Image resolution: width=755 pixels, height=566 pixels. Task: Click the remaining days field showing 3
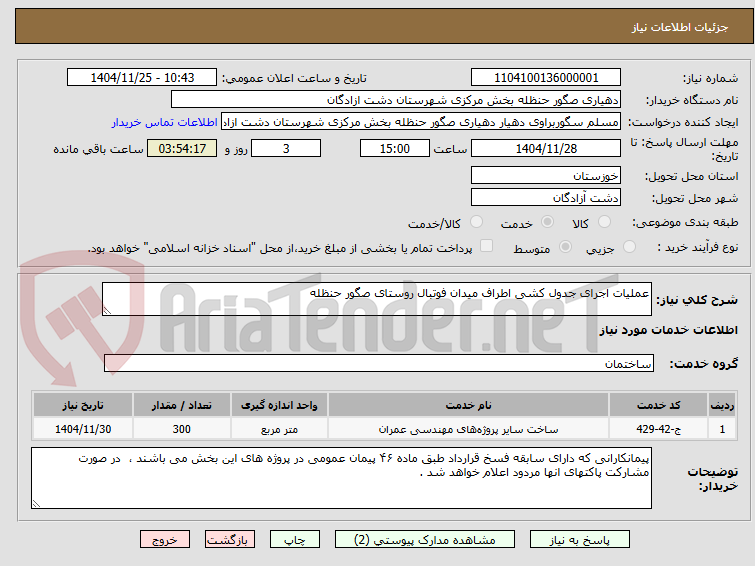click(x=286, y=148)
